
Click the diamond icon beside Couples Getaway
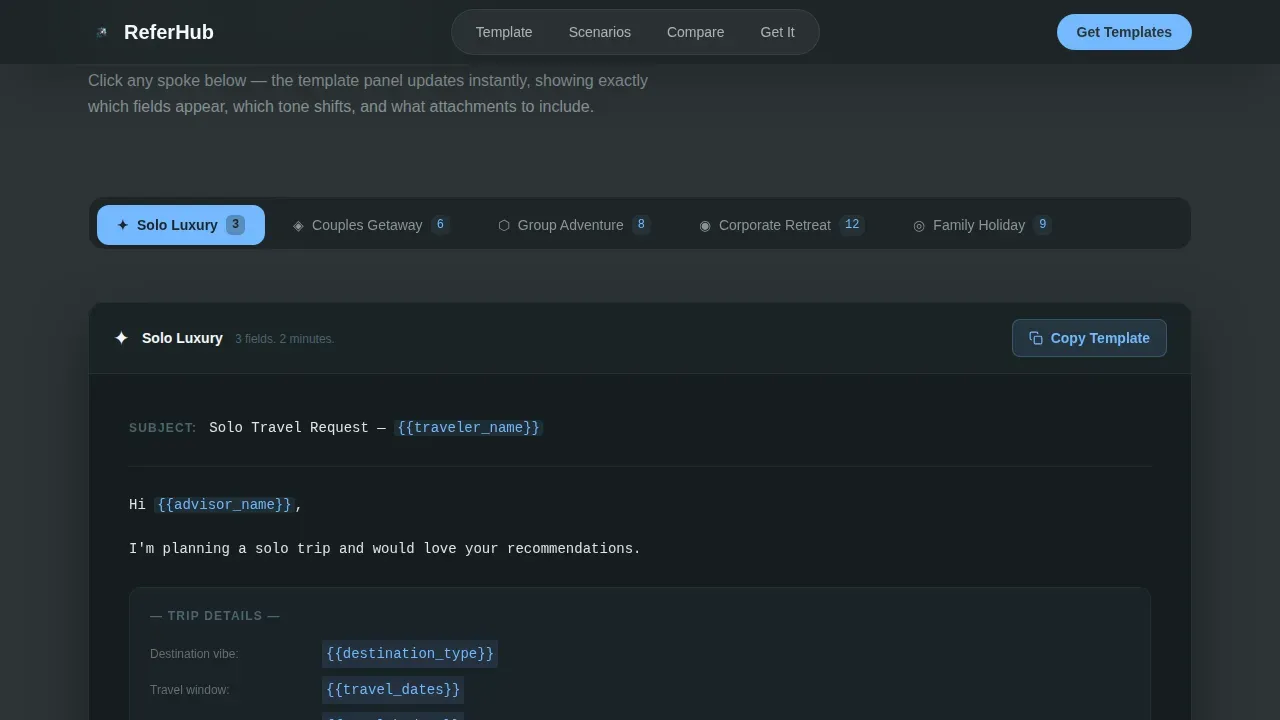[x=298, y=226]
